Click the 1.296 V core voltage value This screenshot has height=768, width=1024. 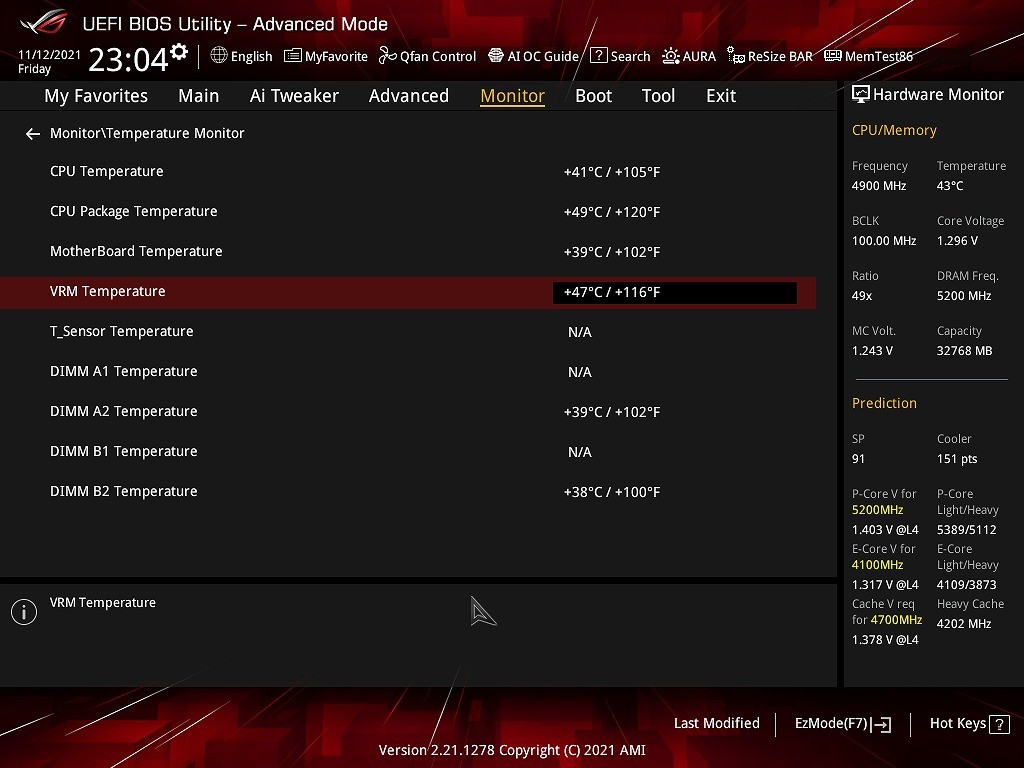coord(957,241)
